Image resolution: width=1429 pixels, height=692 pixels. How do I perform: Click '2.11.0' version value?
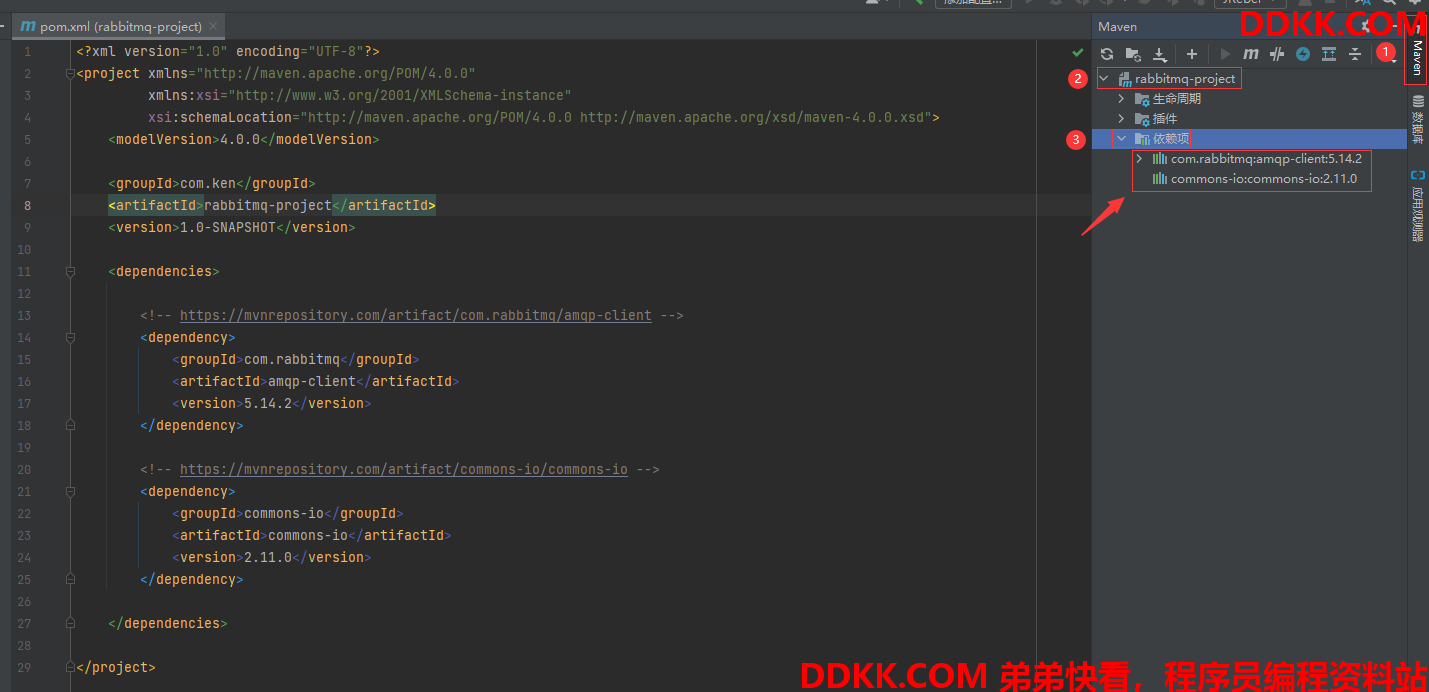(268, 557)
